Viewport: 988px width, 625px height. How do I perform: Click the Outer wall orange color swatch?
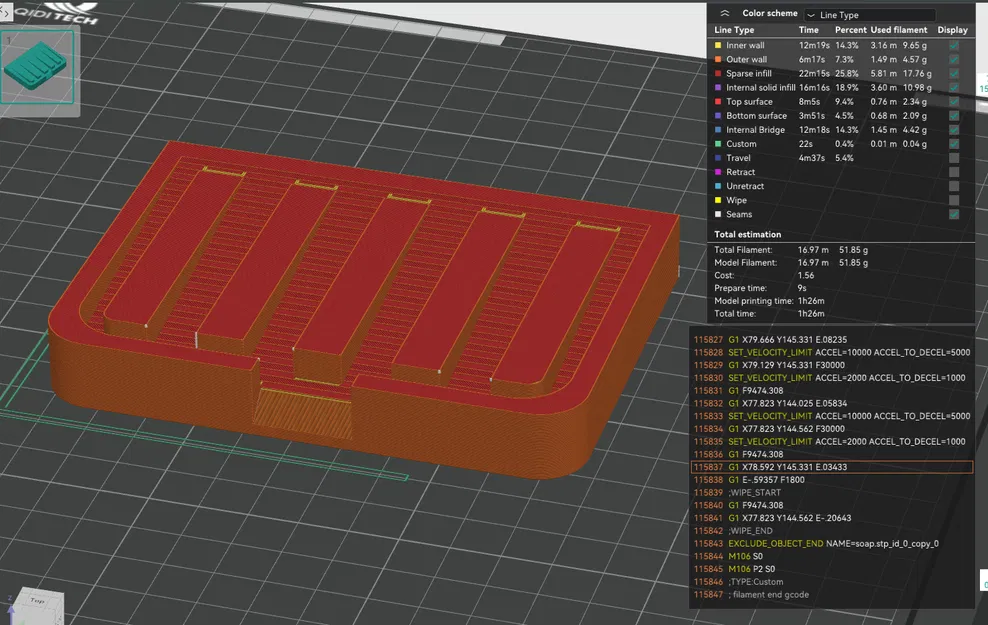pos(717,60)
